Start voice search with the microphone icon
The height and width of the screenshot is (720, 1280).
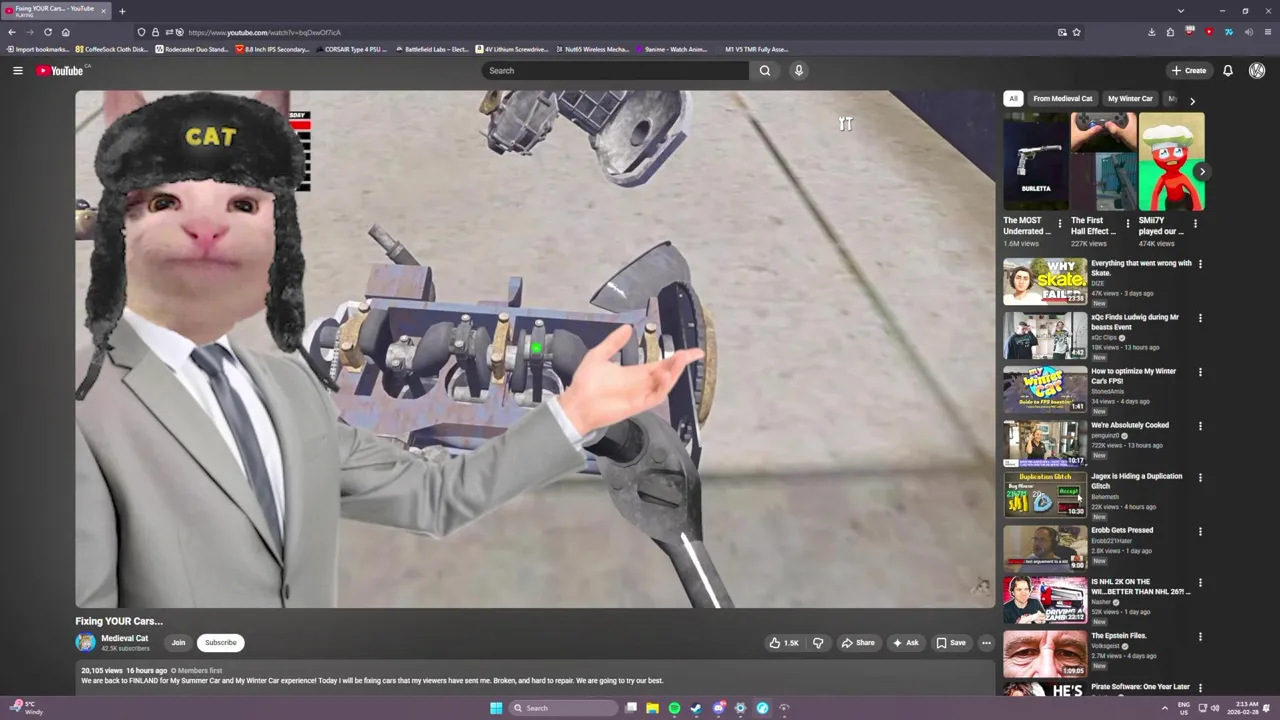coord(798,70)
